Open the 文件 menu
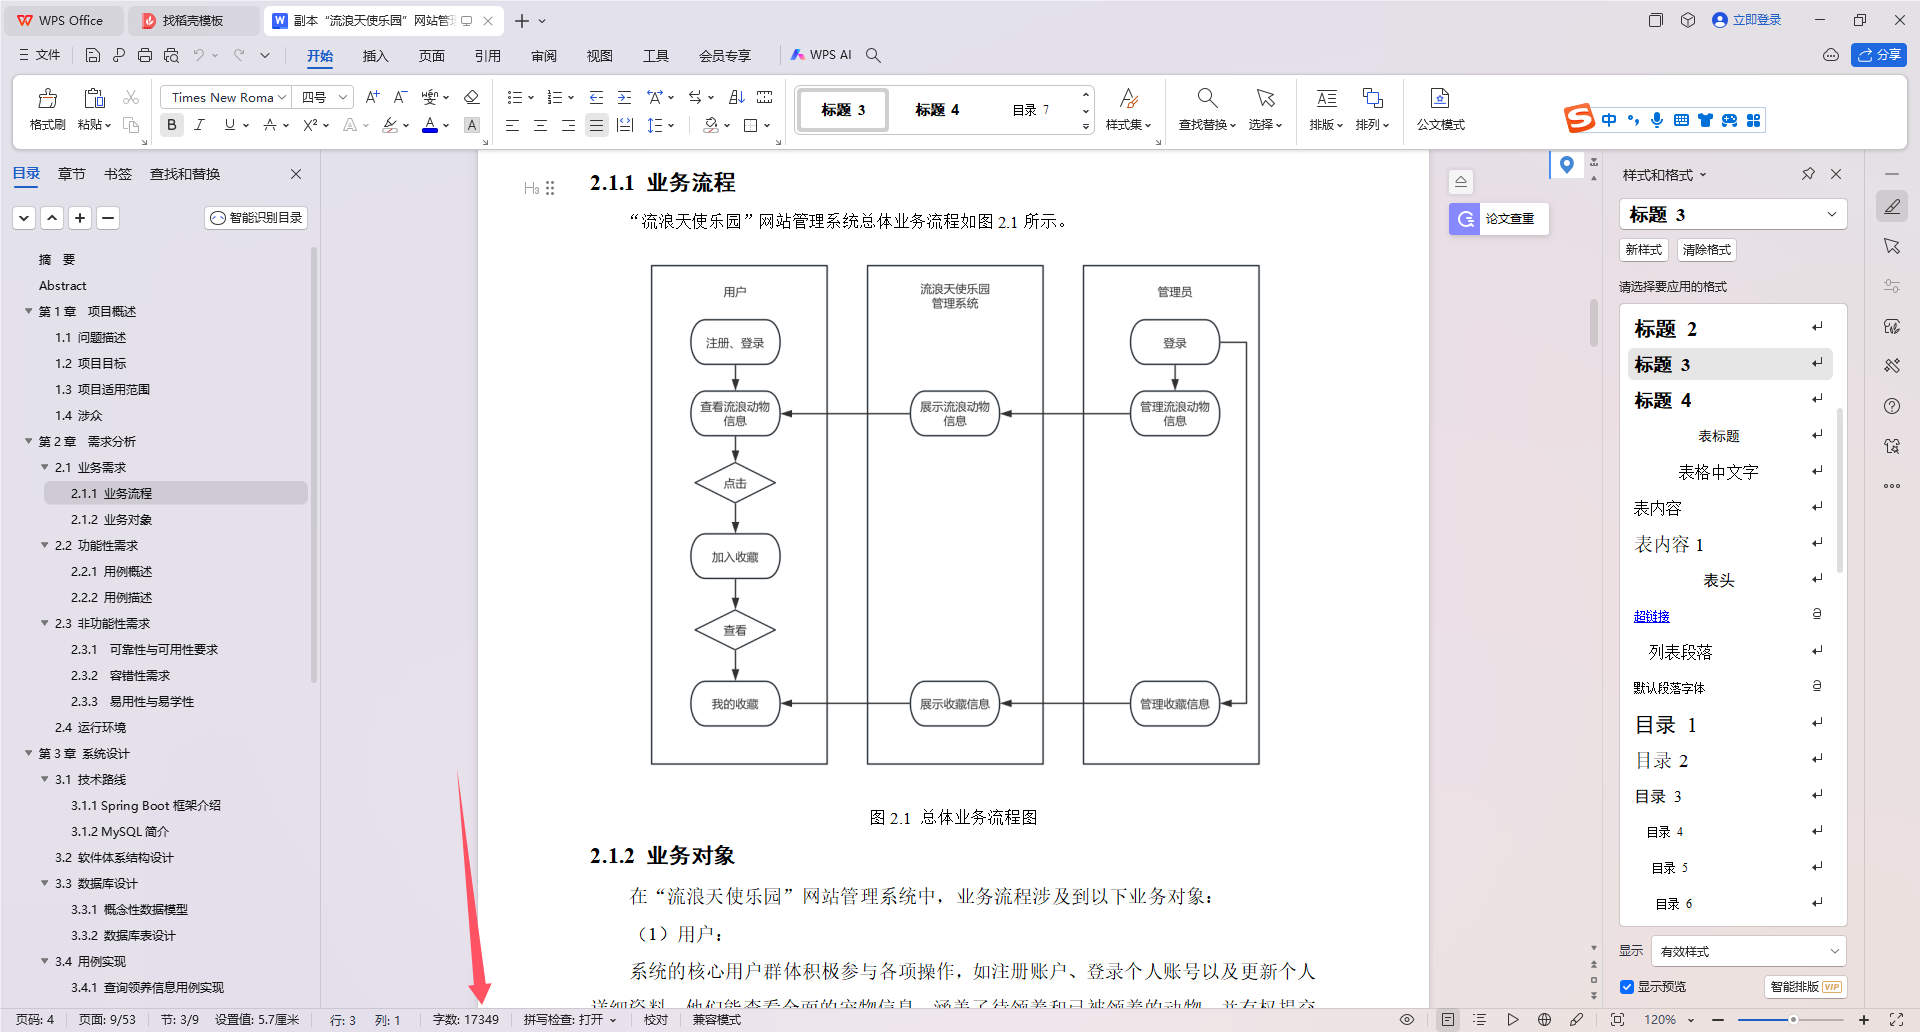1920x1032 pixels. coord(40,55)
